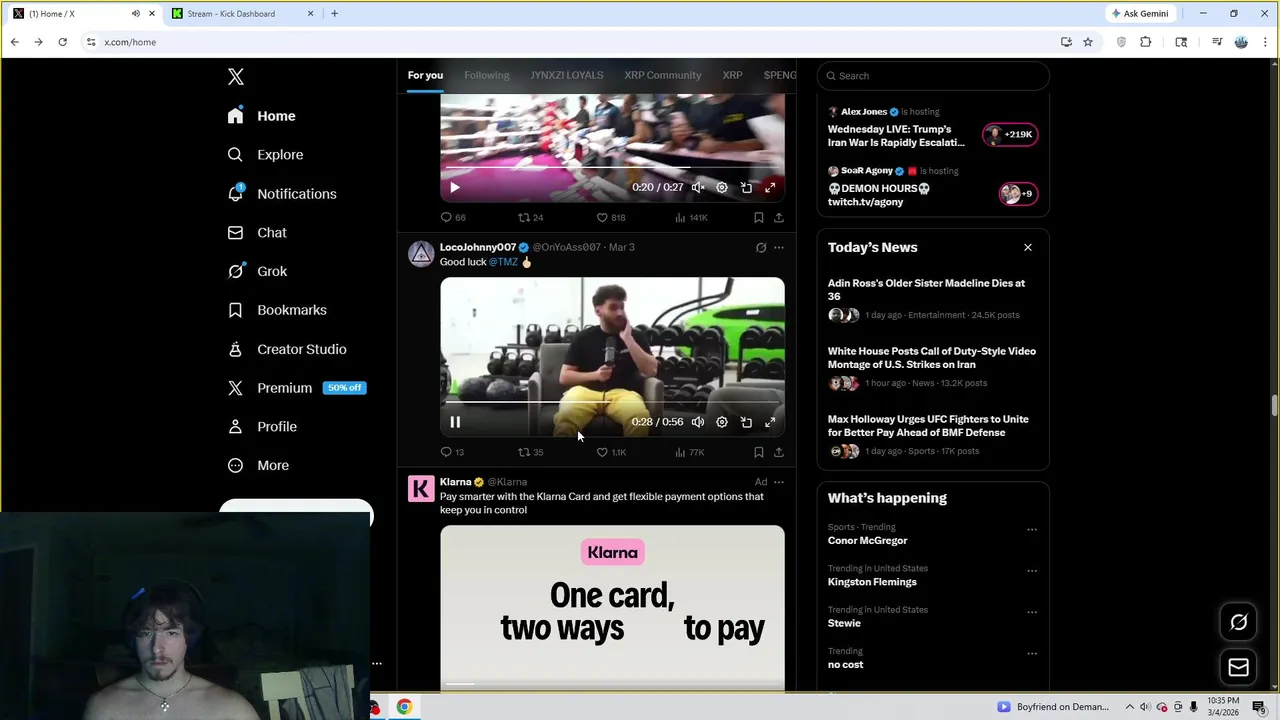Play the top video at 0:20
The width and height of the screenshot is (1280, 720).
point(455,187)
